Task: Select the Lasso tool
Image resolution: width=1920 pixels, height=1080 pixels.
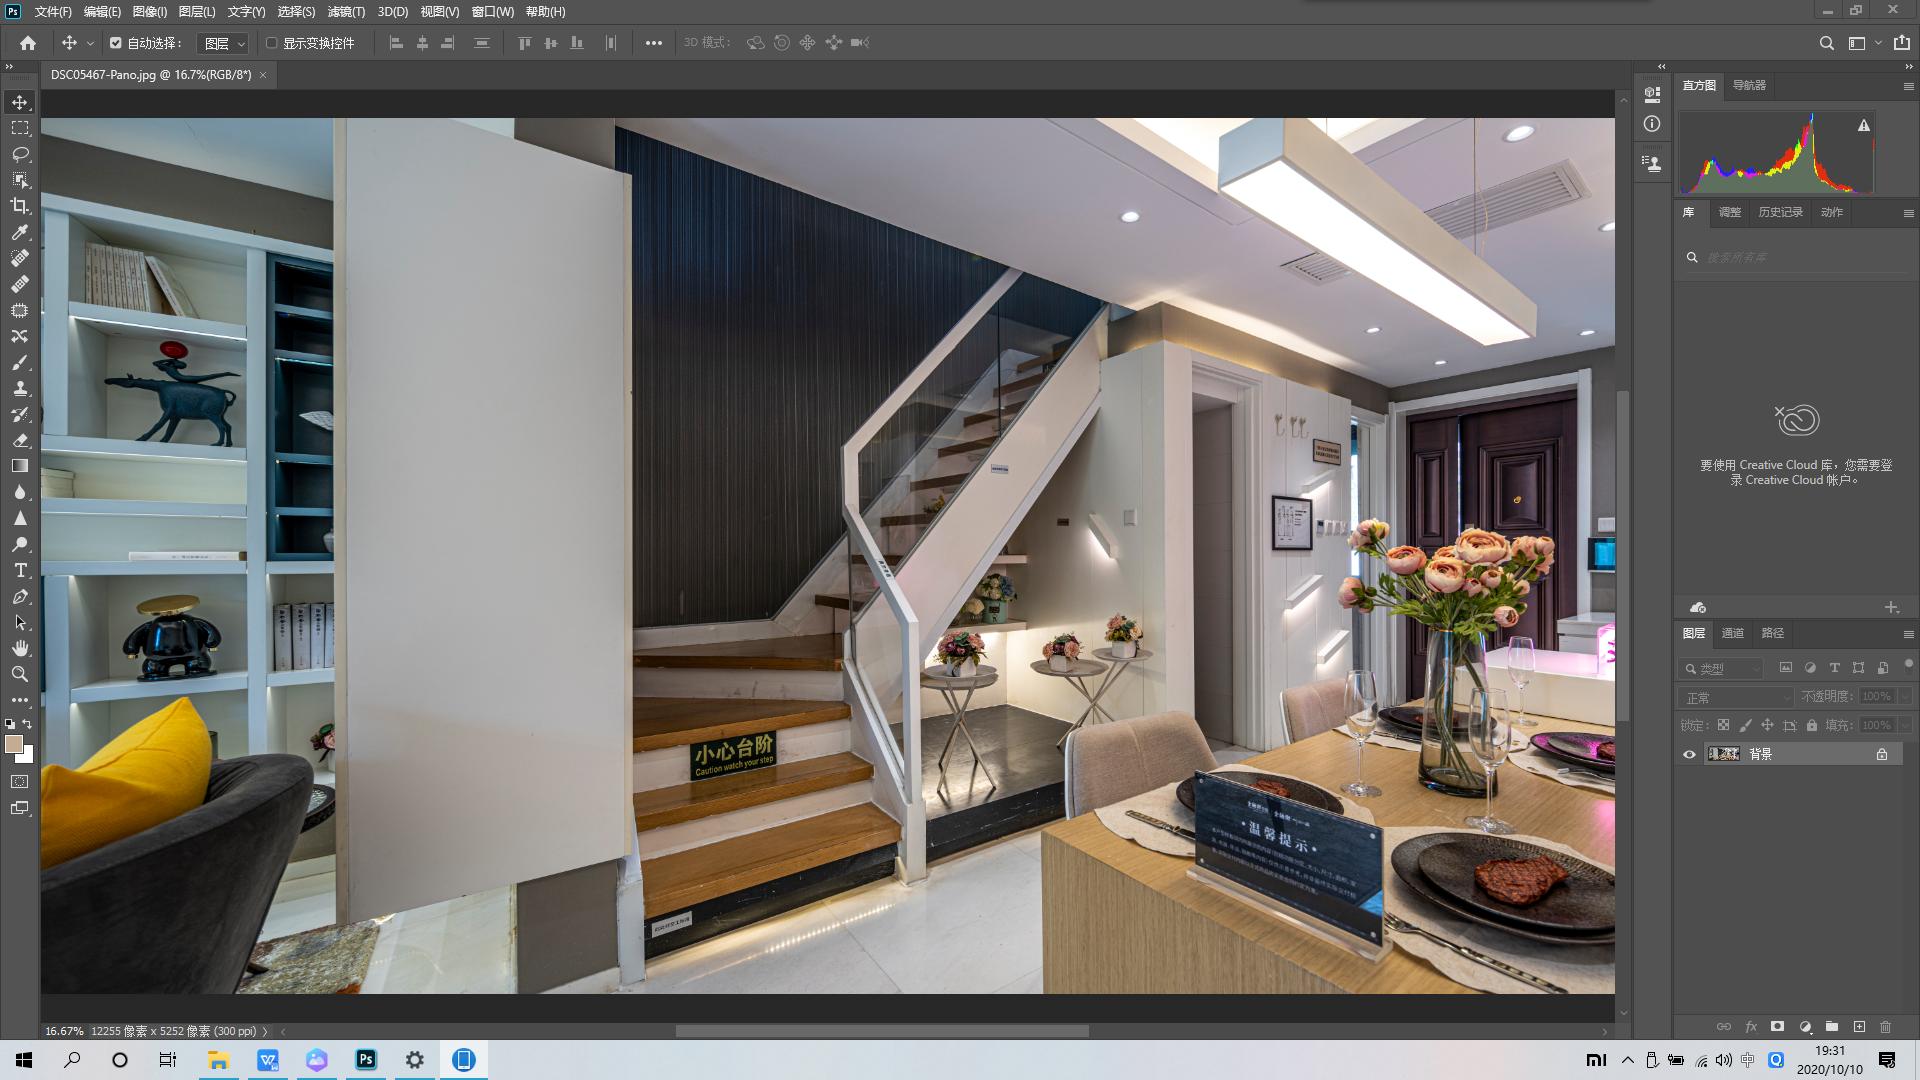Action: click(x=20, y=154)
